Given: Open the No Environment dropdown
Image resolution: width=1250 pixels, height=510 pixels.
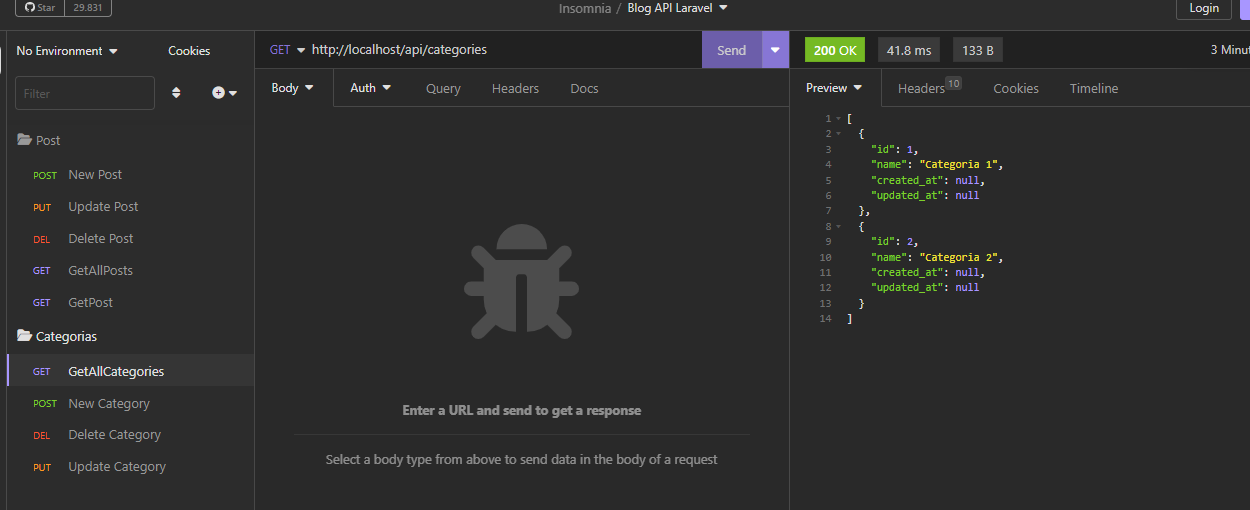Looking at the screenshot, I should [x=67, y=51].
